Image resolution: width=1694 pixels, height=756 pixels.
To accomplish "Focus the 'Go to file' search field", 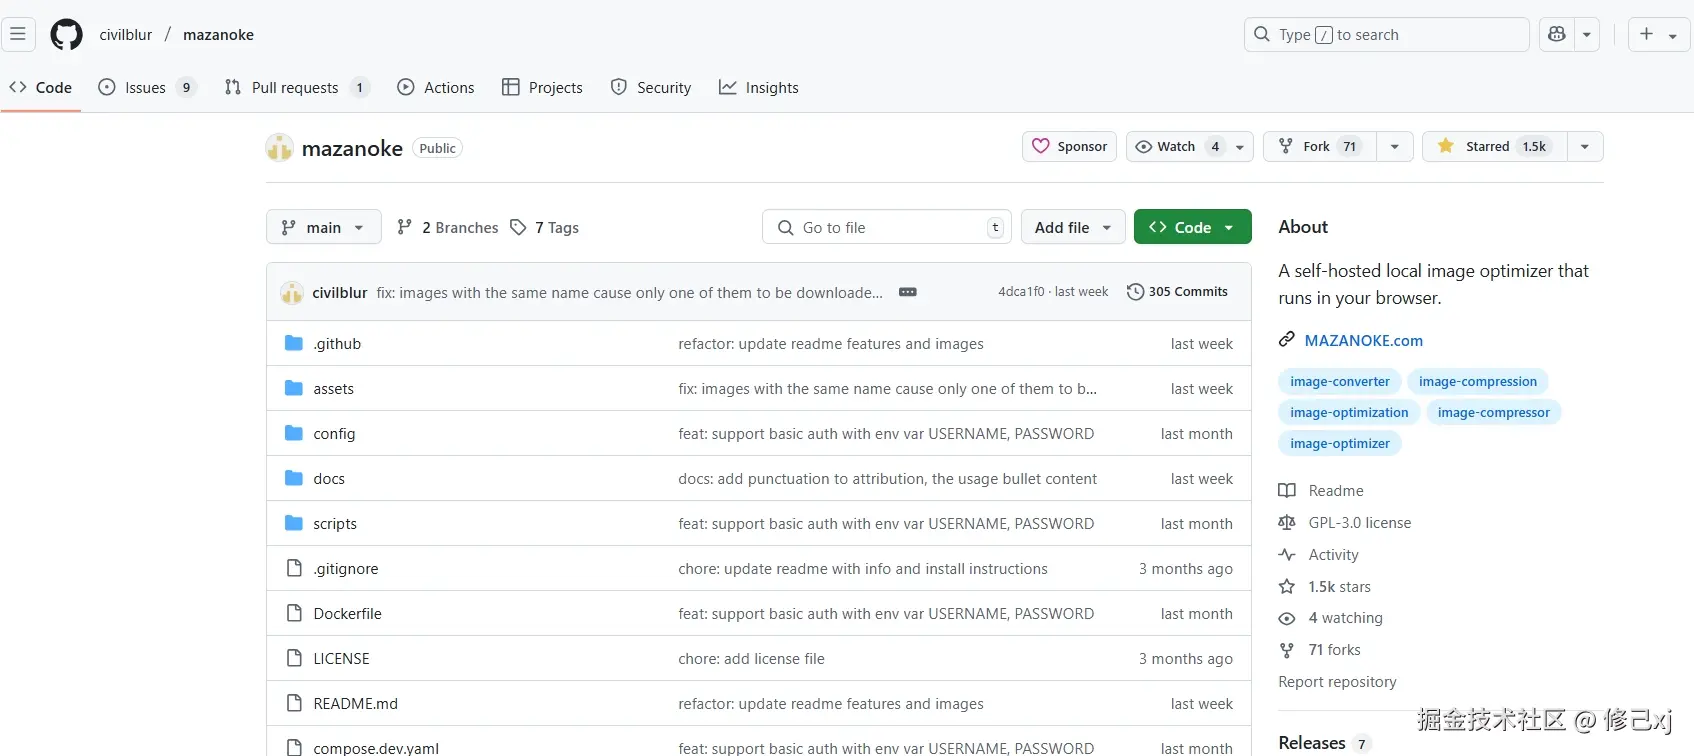I will [886, 227].
